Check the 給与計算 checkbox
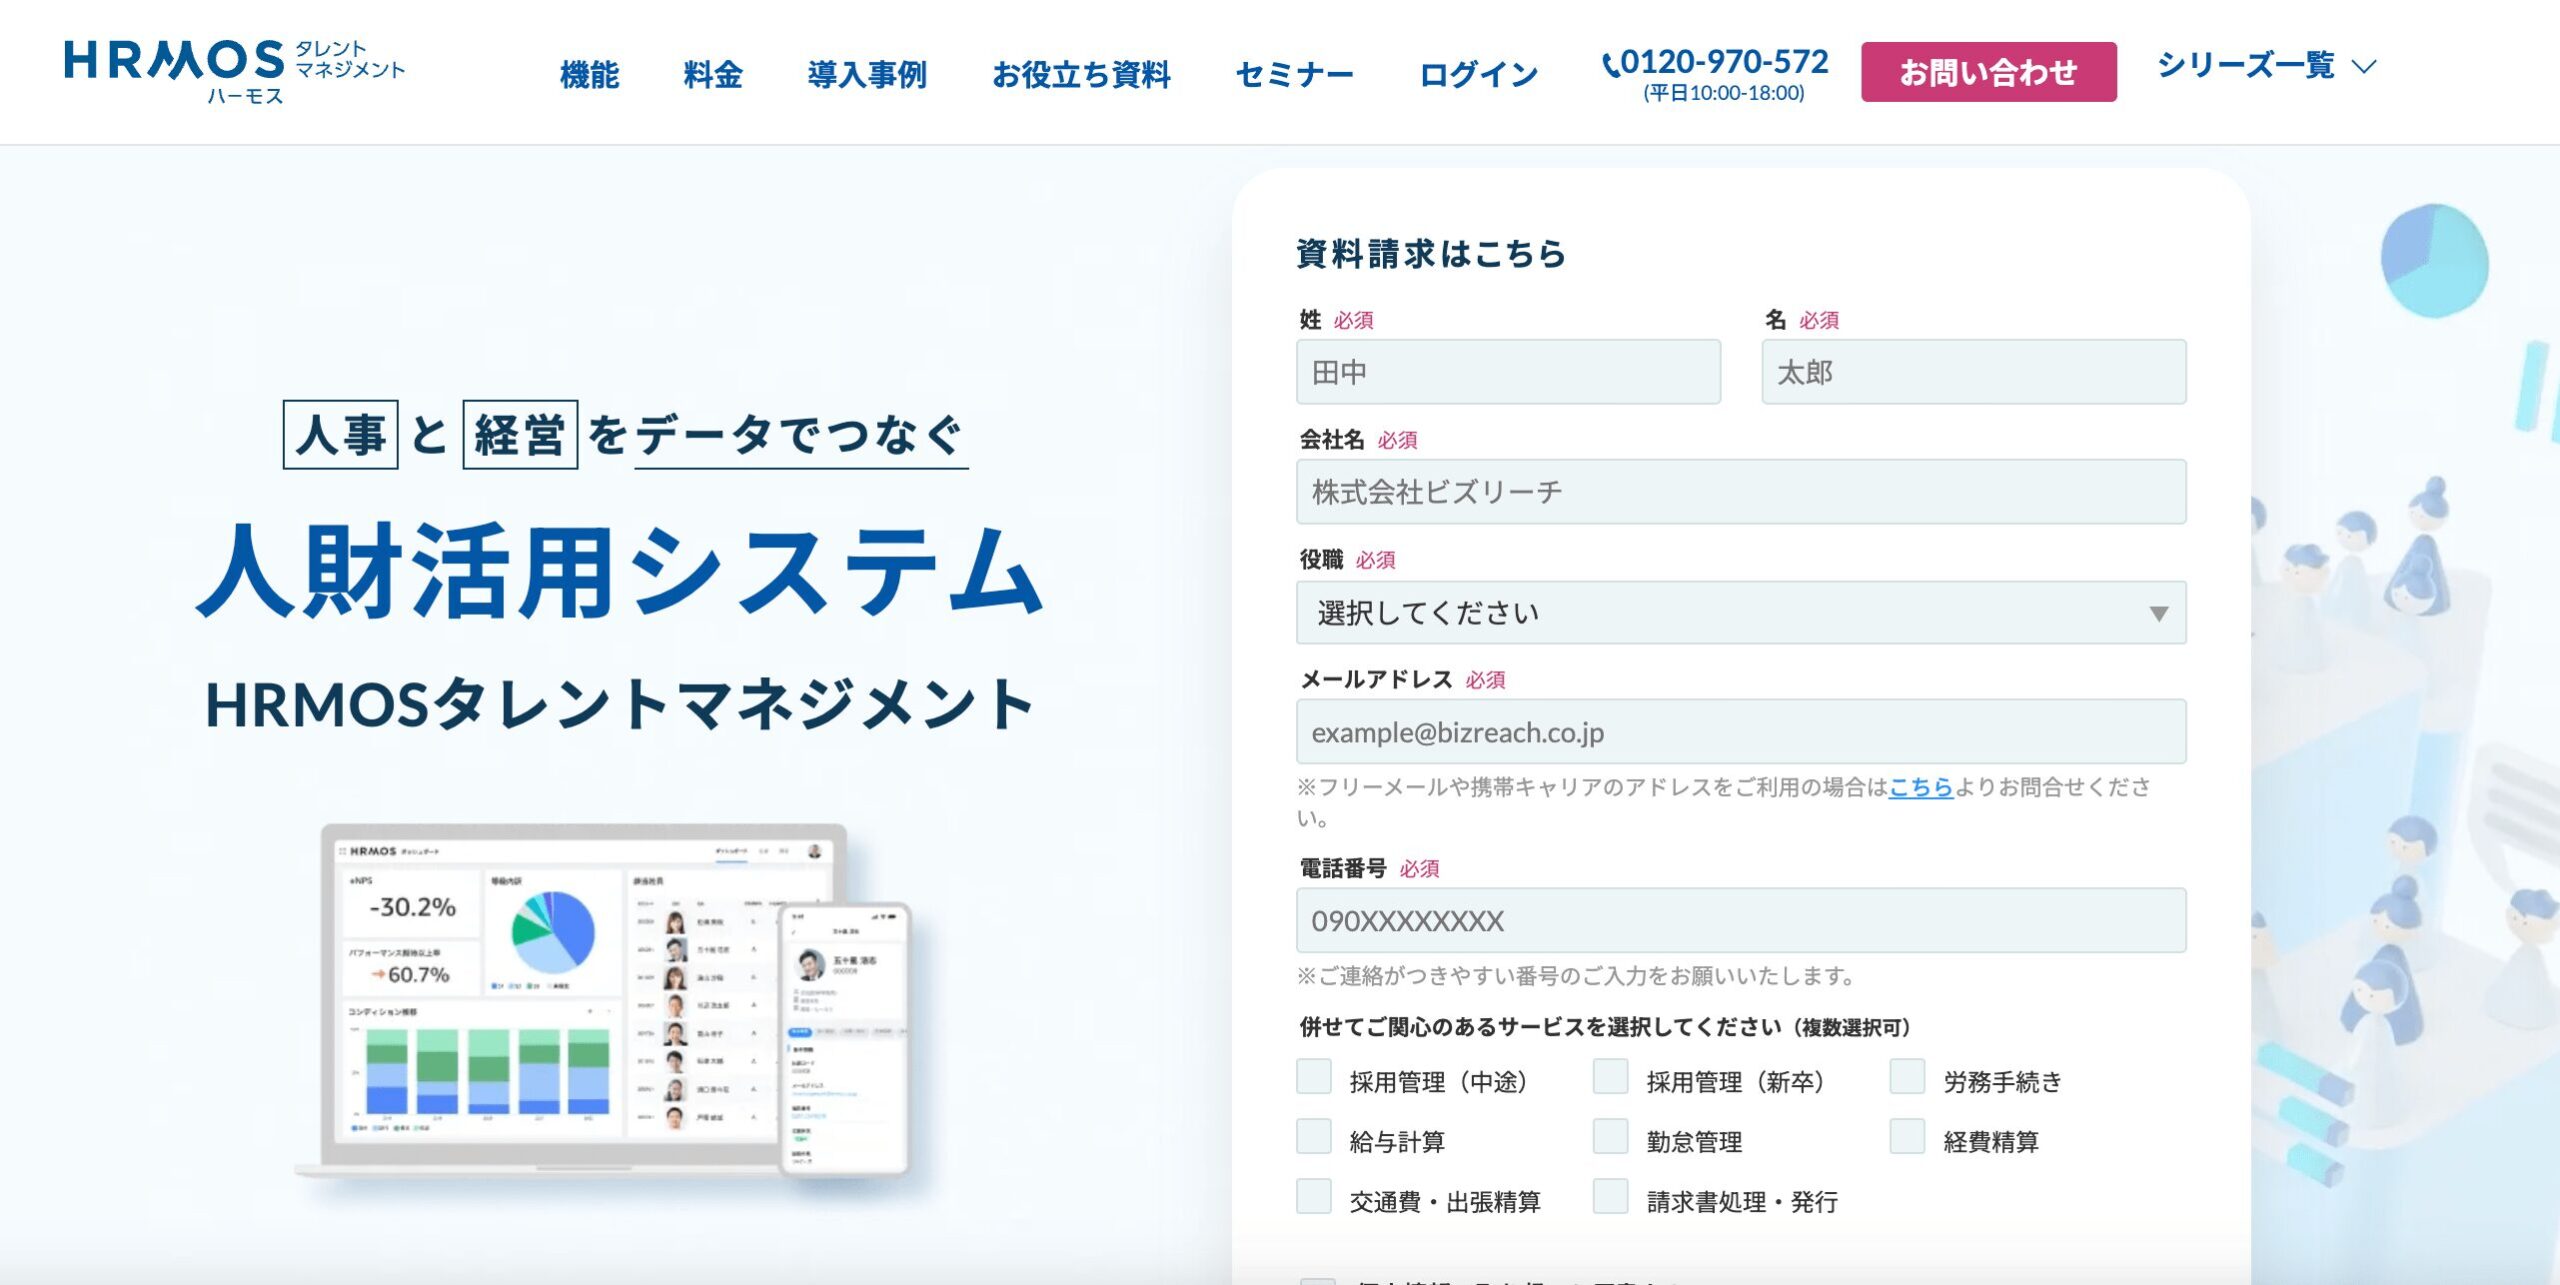 coord(1313,1137)
